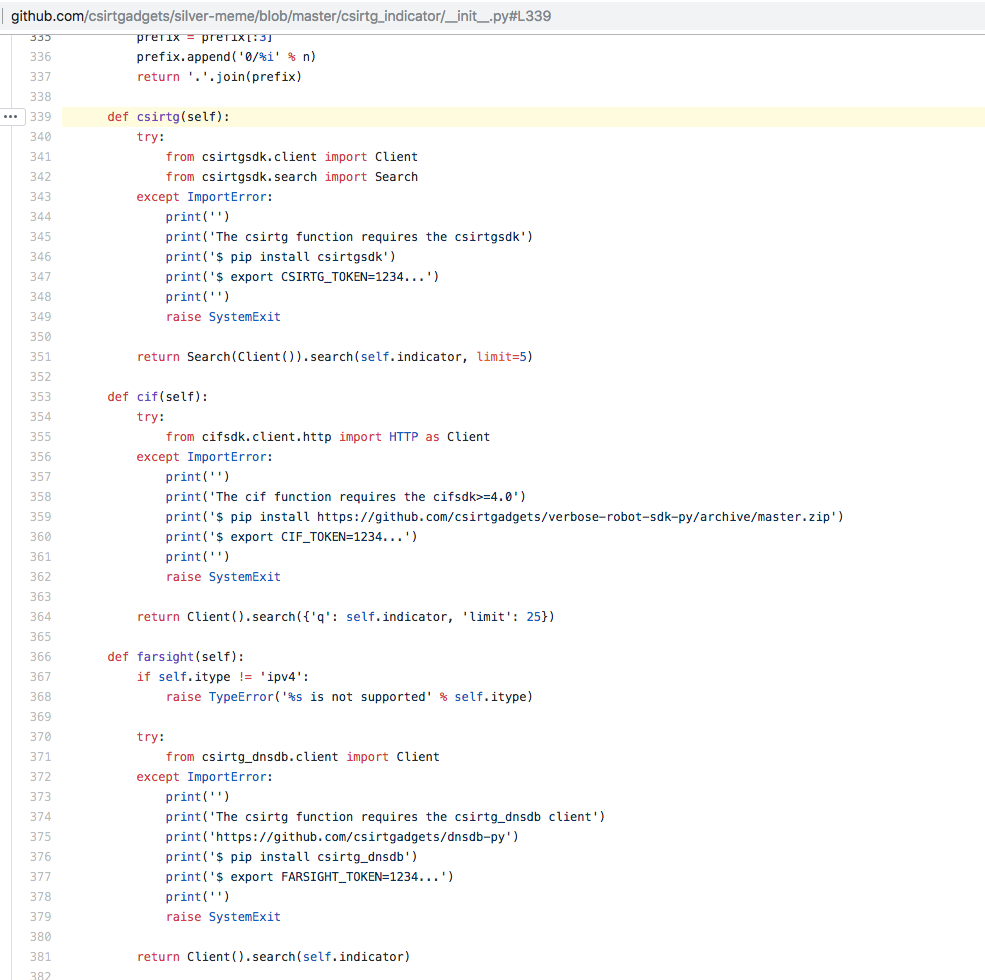
Task: Click 'except ImportError:' on line 343
Action: 204,197
